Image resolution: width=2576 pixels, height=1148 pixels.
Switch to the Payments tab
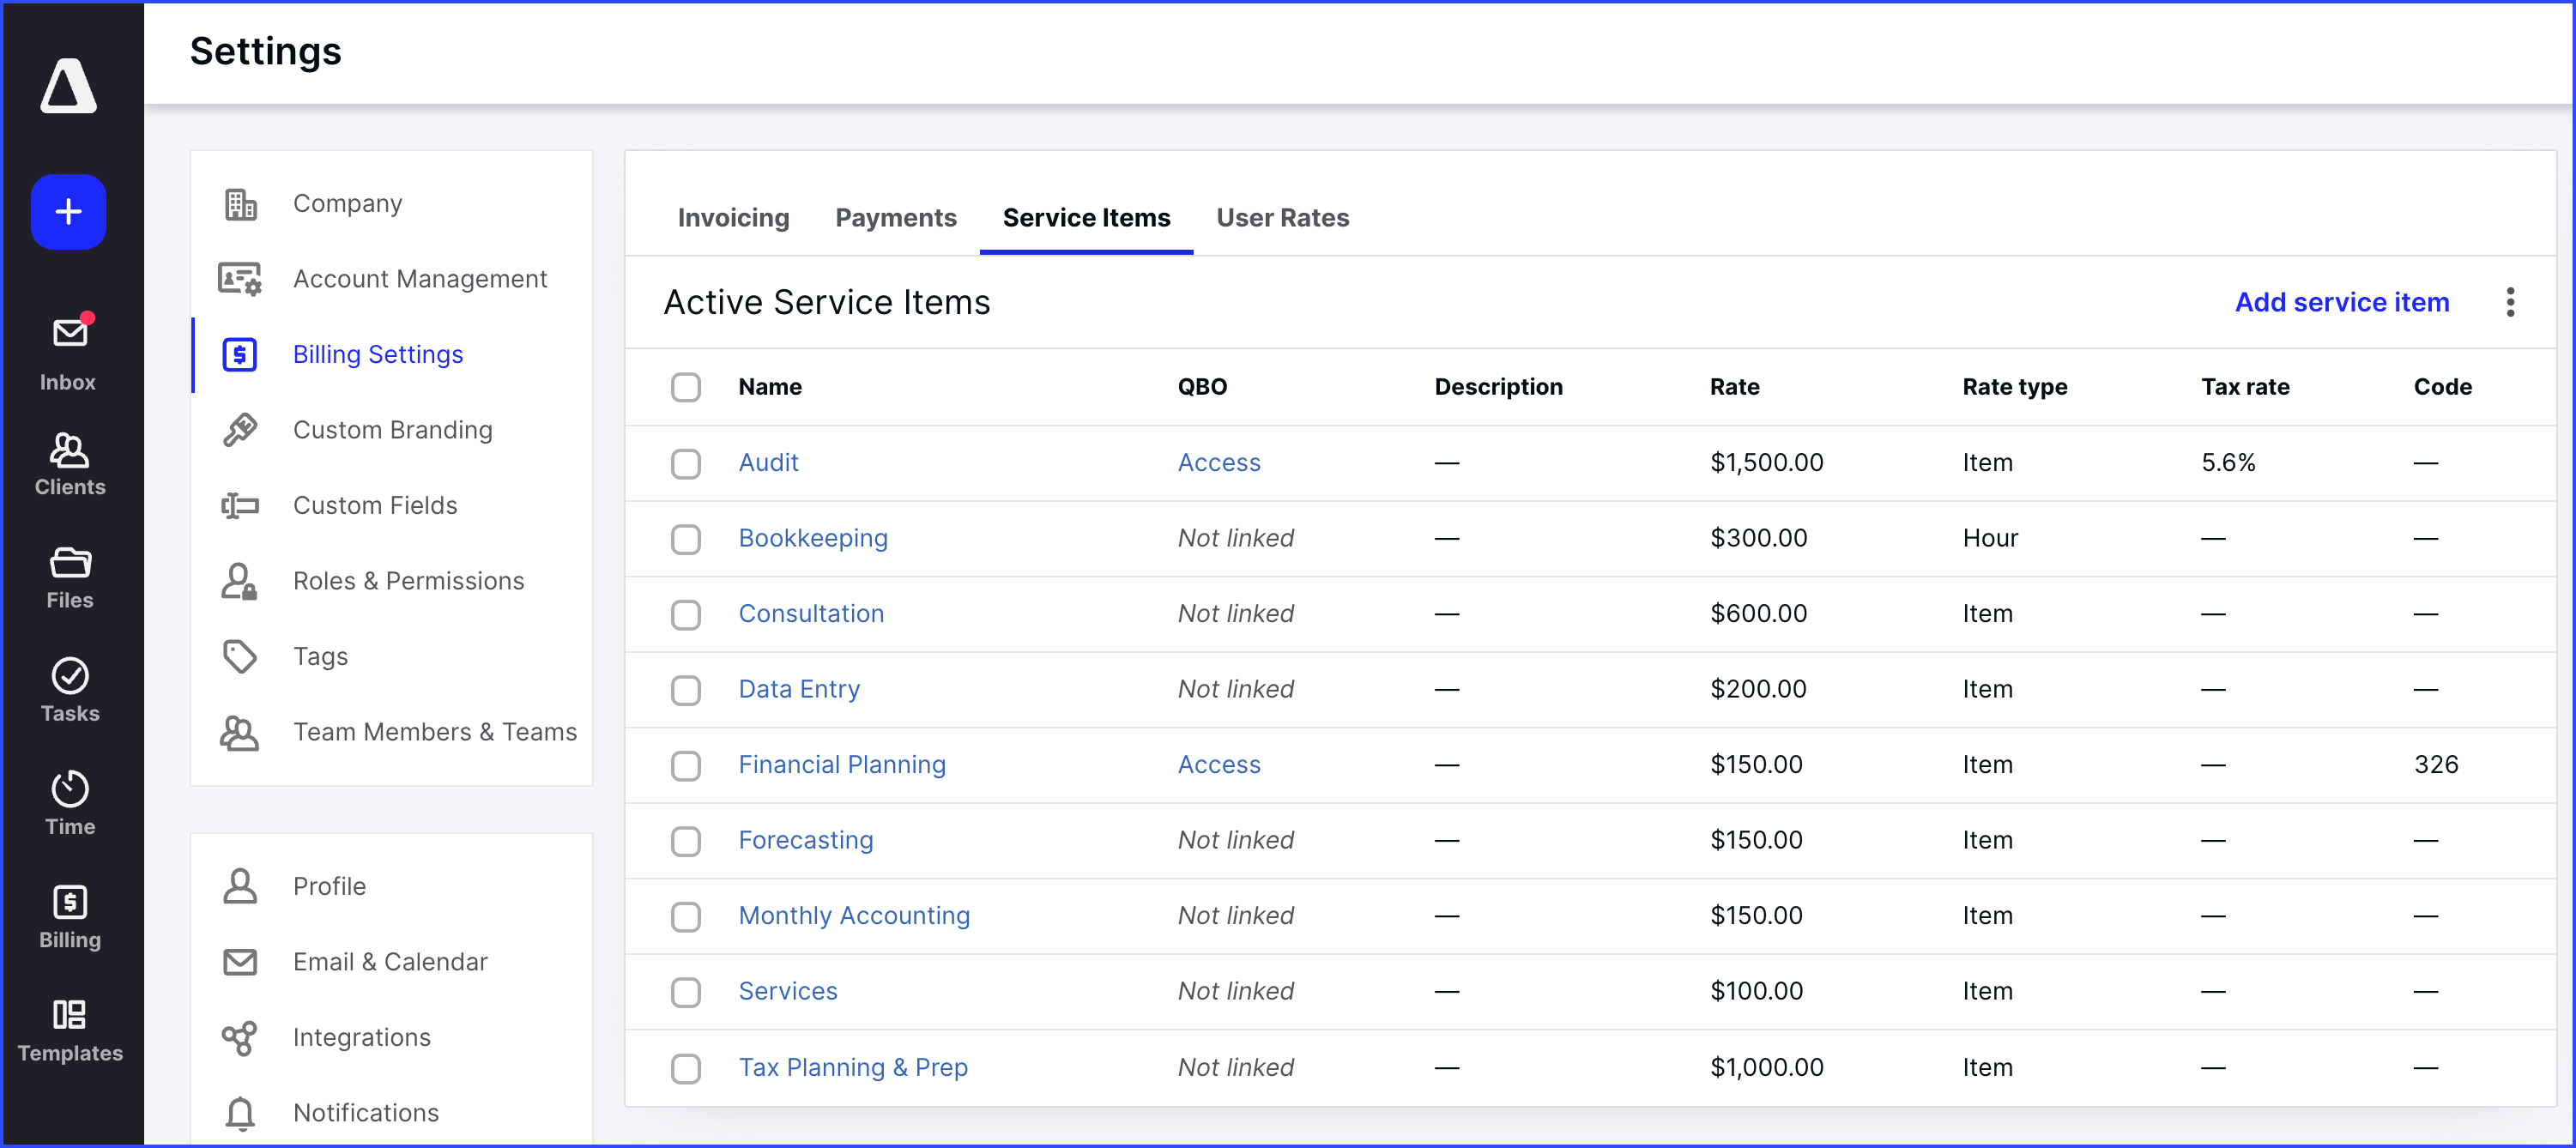coord(896,218)
